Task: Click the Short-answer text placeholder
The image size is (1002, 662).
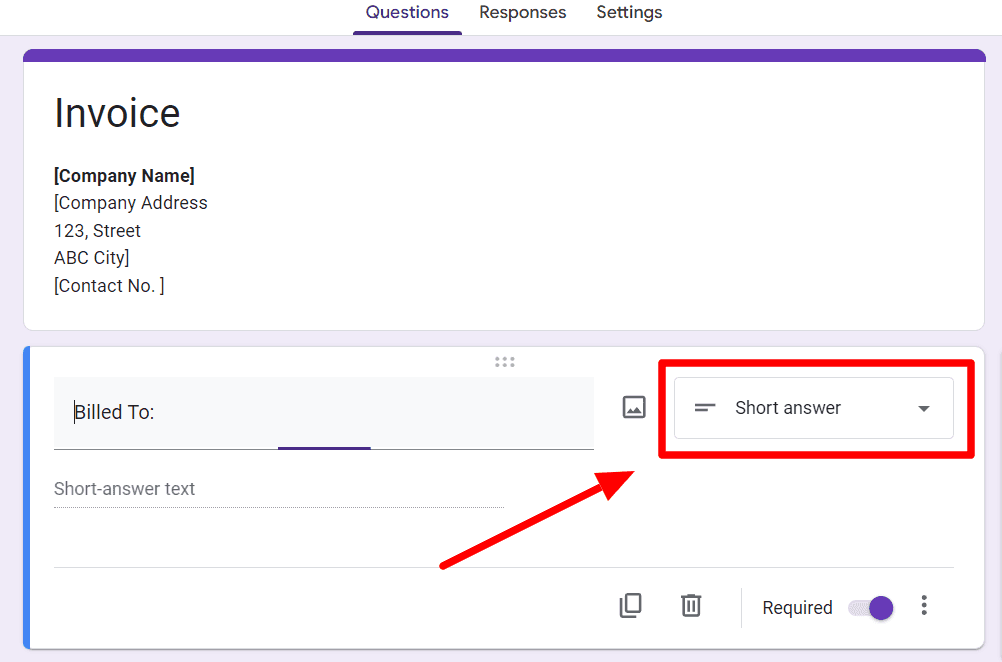Action: [124, 489]
